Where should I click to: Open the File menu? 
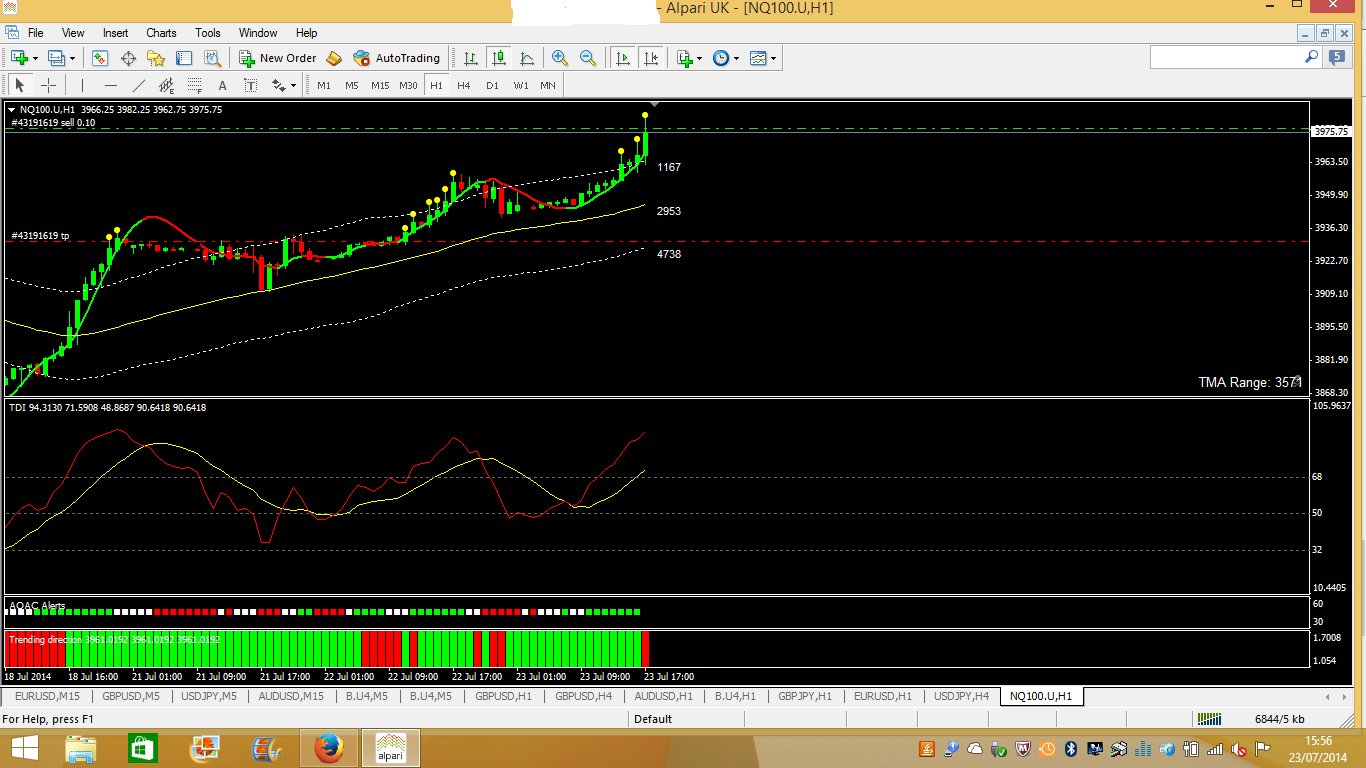(x=35, y=33)
